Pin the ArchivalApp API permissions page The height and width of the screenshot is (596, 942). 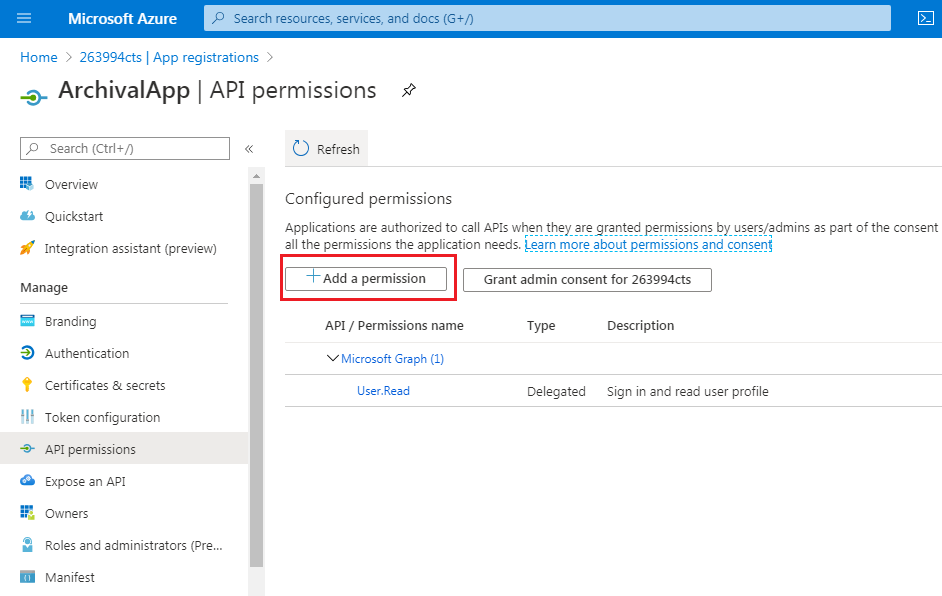[409, 91]
